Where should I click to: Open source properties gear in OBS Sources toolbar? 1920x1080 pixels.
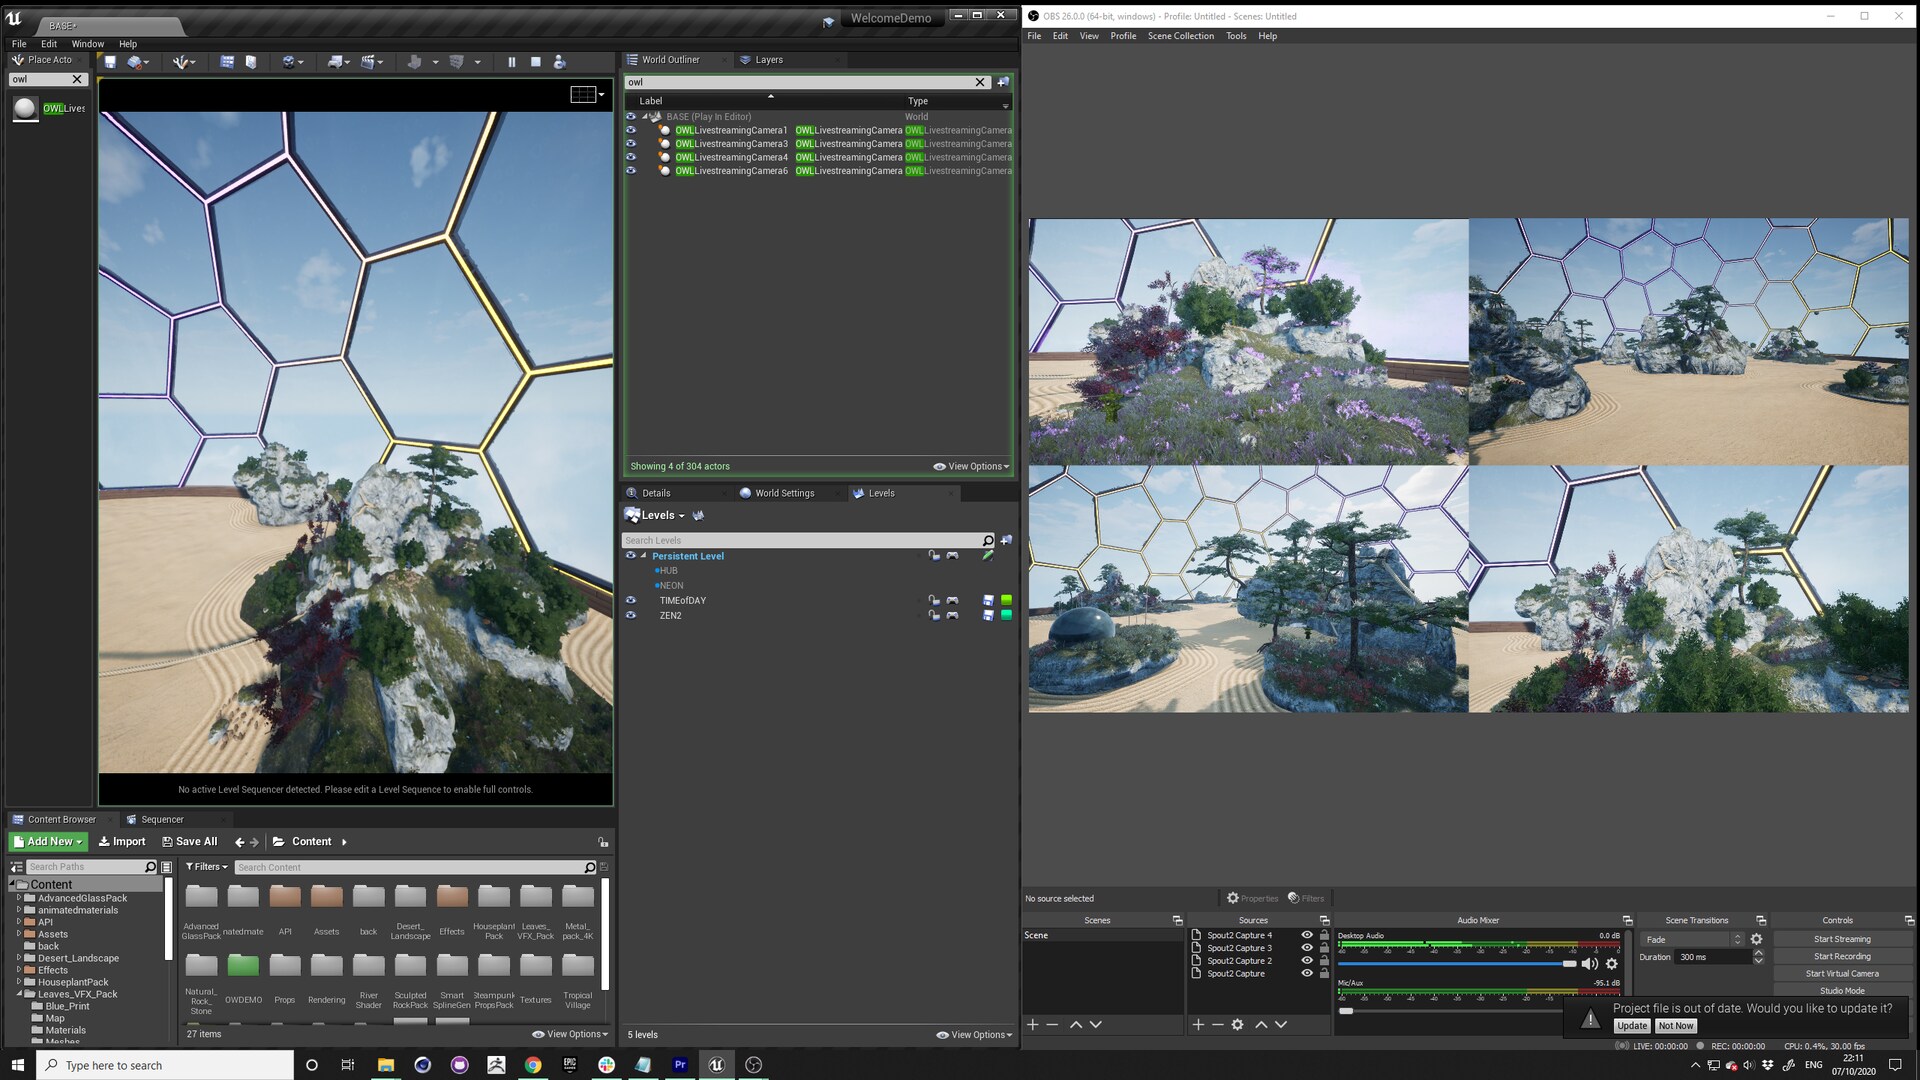(1238, 1025)
